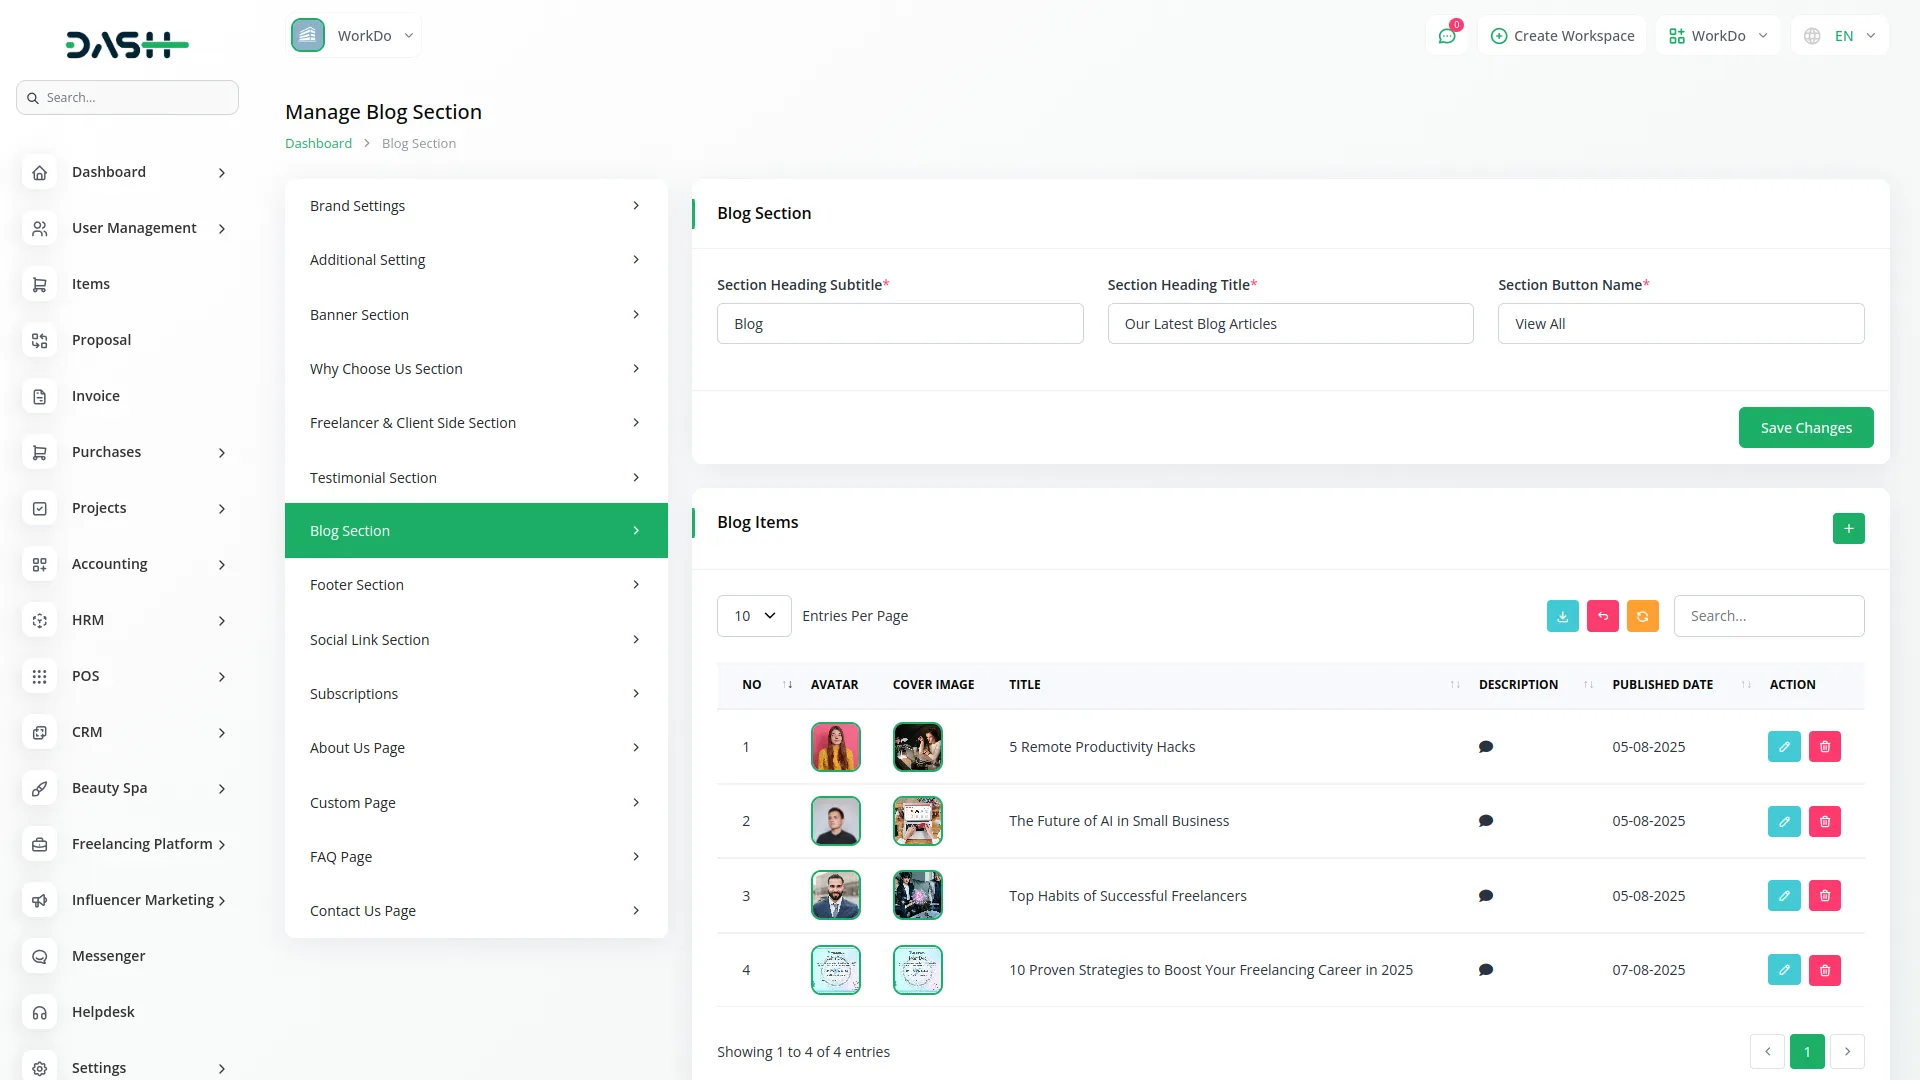Click the orange refresh icon above Blog Items
This screenshot has height=1080, width=1920.
(x=1642, y=616)
